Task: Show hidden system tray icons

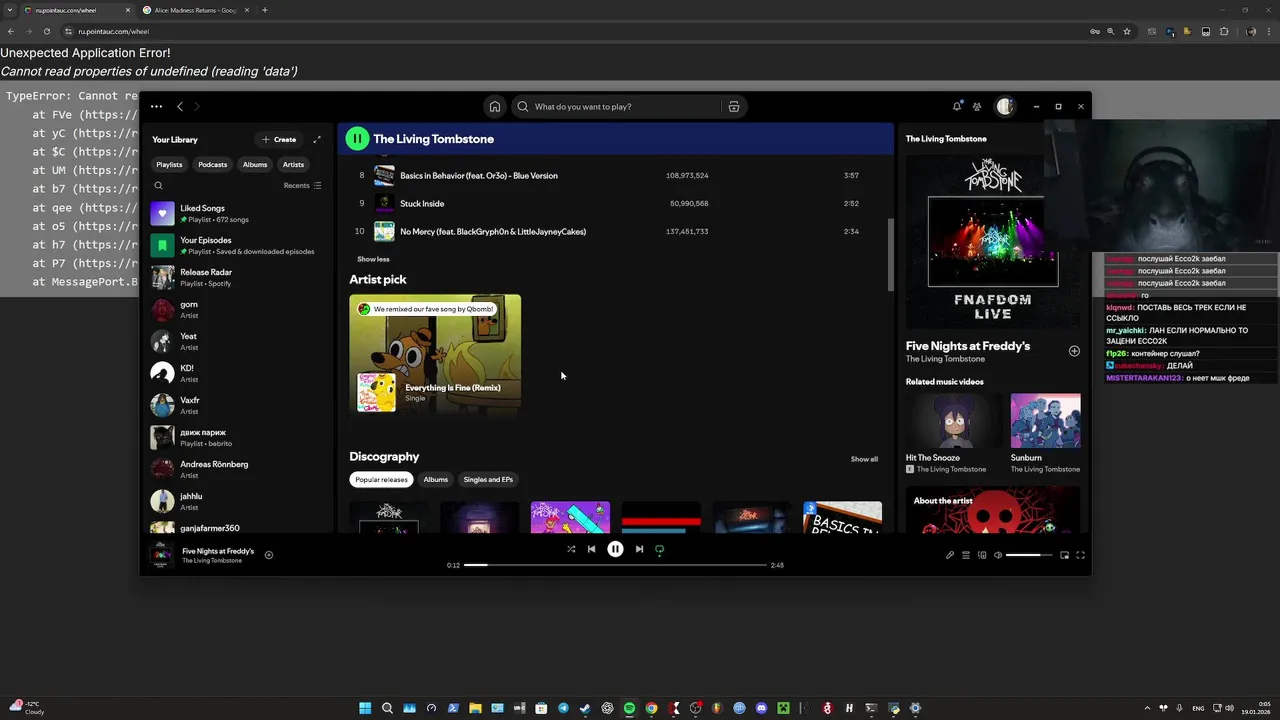Action: tap(1148, 708)
